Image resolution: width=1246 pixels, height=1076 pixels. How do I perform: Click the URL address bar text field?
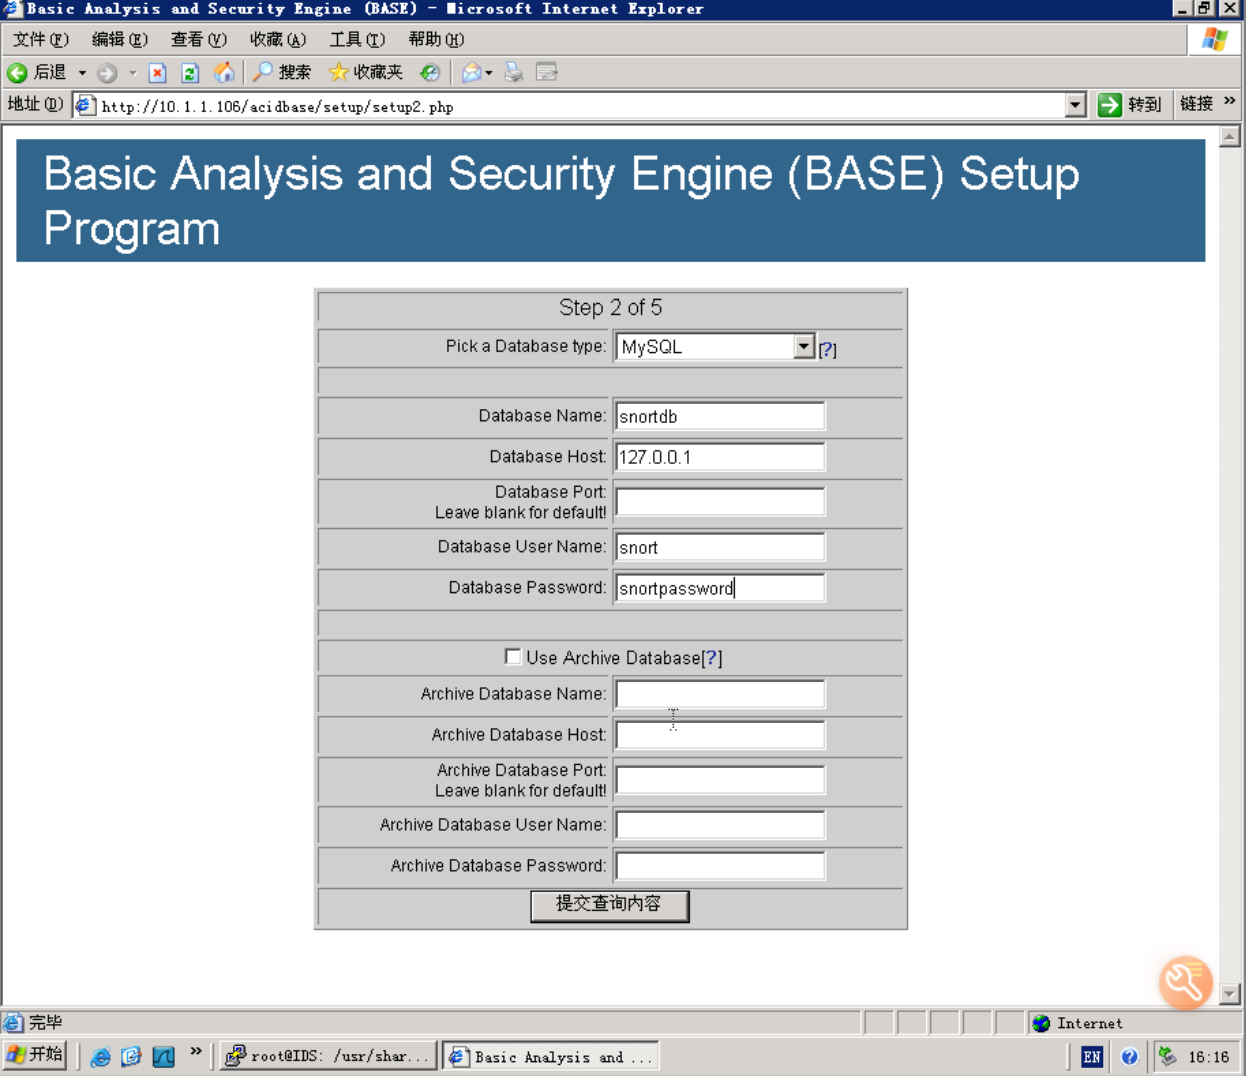click(x=580, y=106)
